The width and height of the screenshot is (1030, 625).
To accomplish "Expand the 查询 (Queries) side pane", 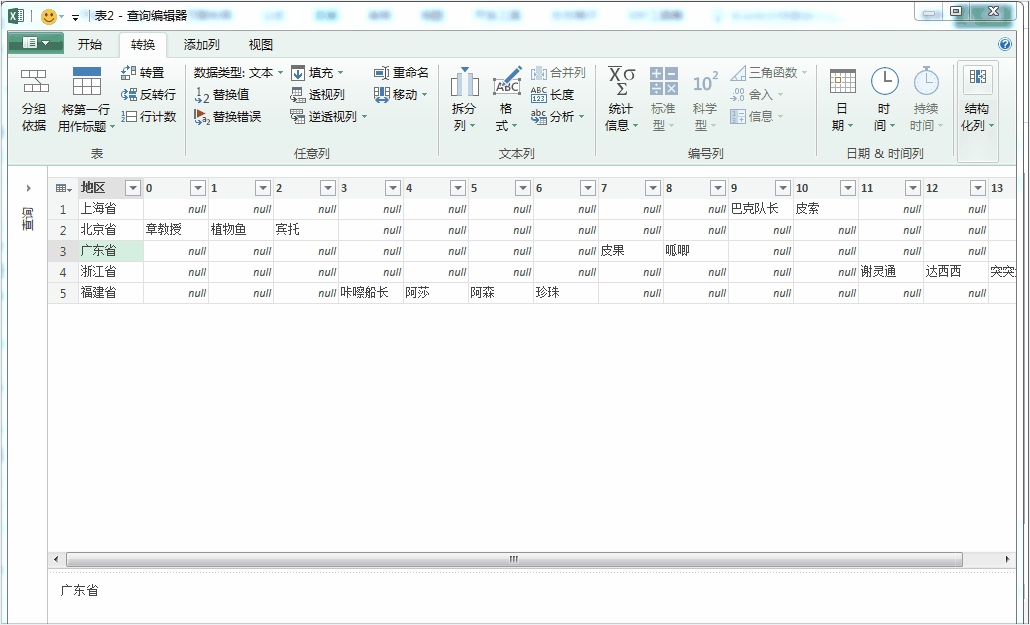I will pyautogui.click(x=28, y=189).
